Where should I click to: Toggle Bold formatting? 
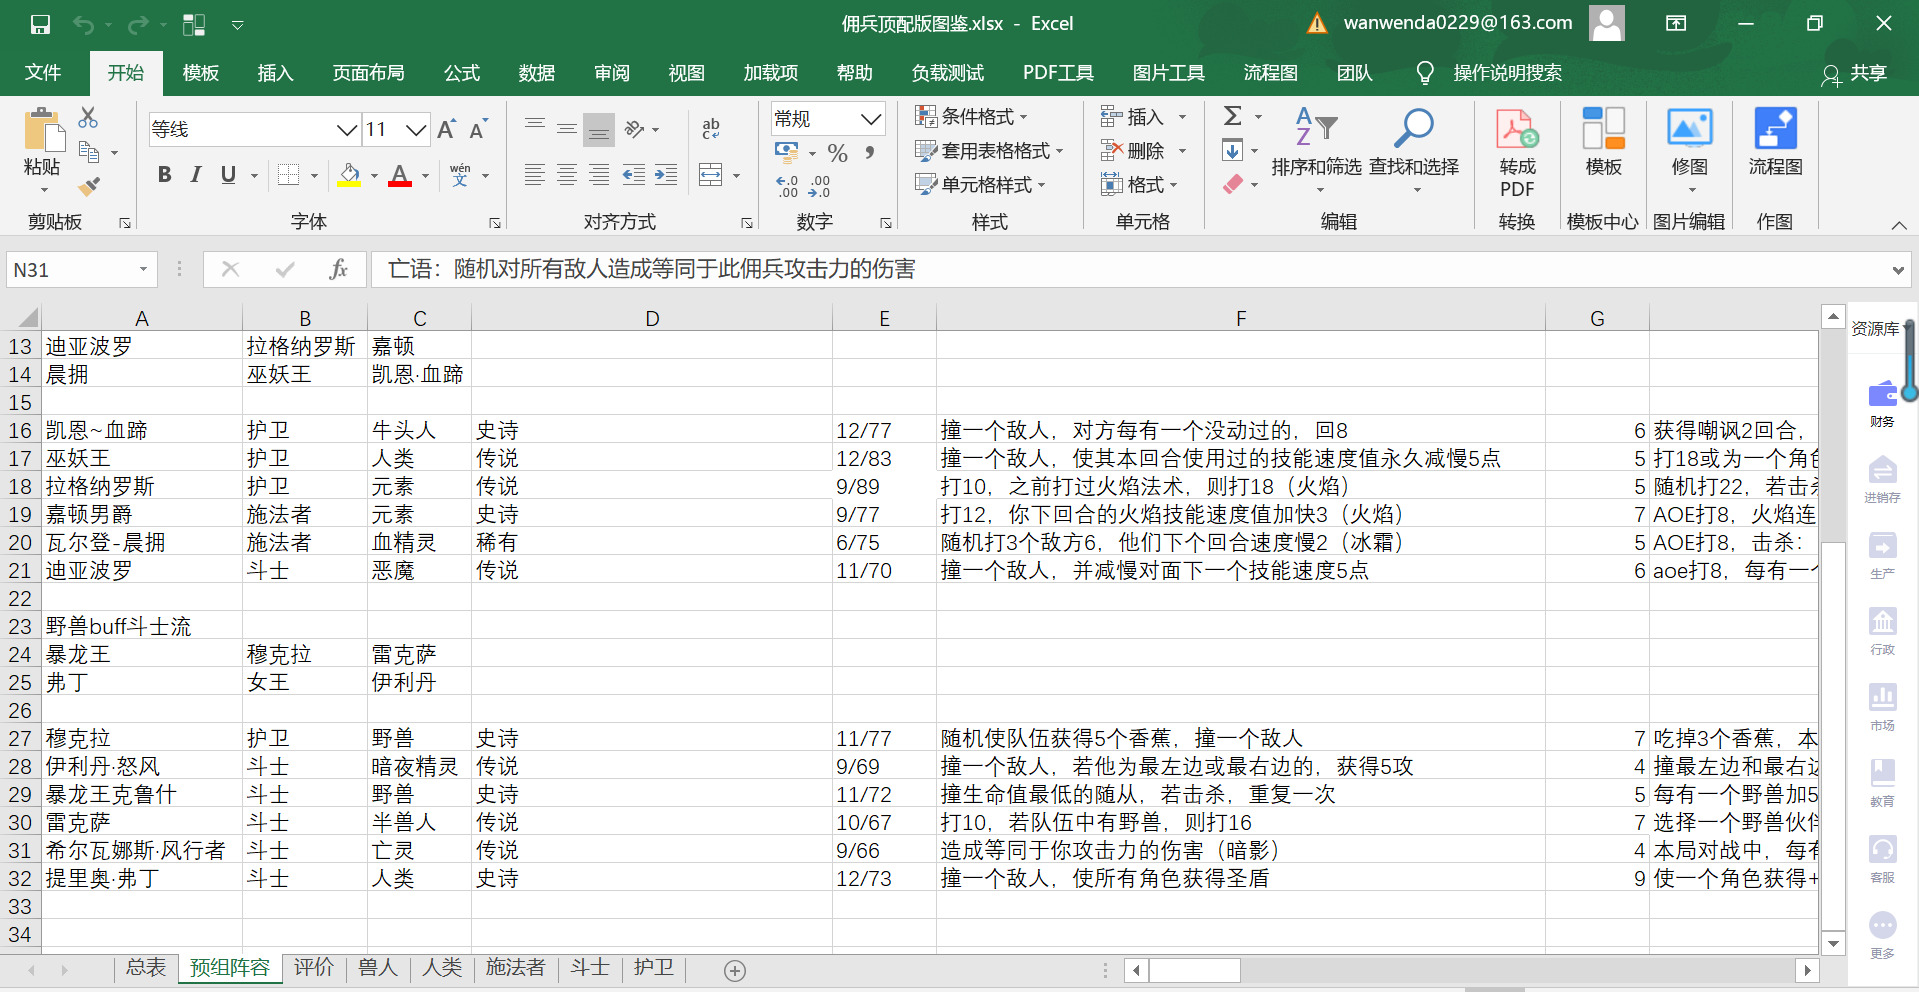coord(165,175)
